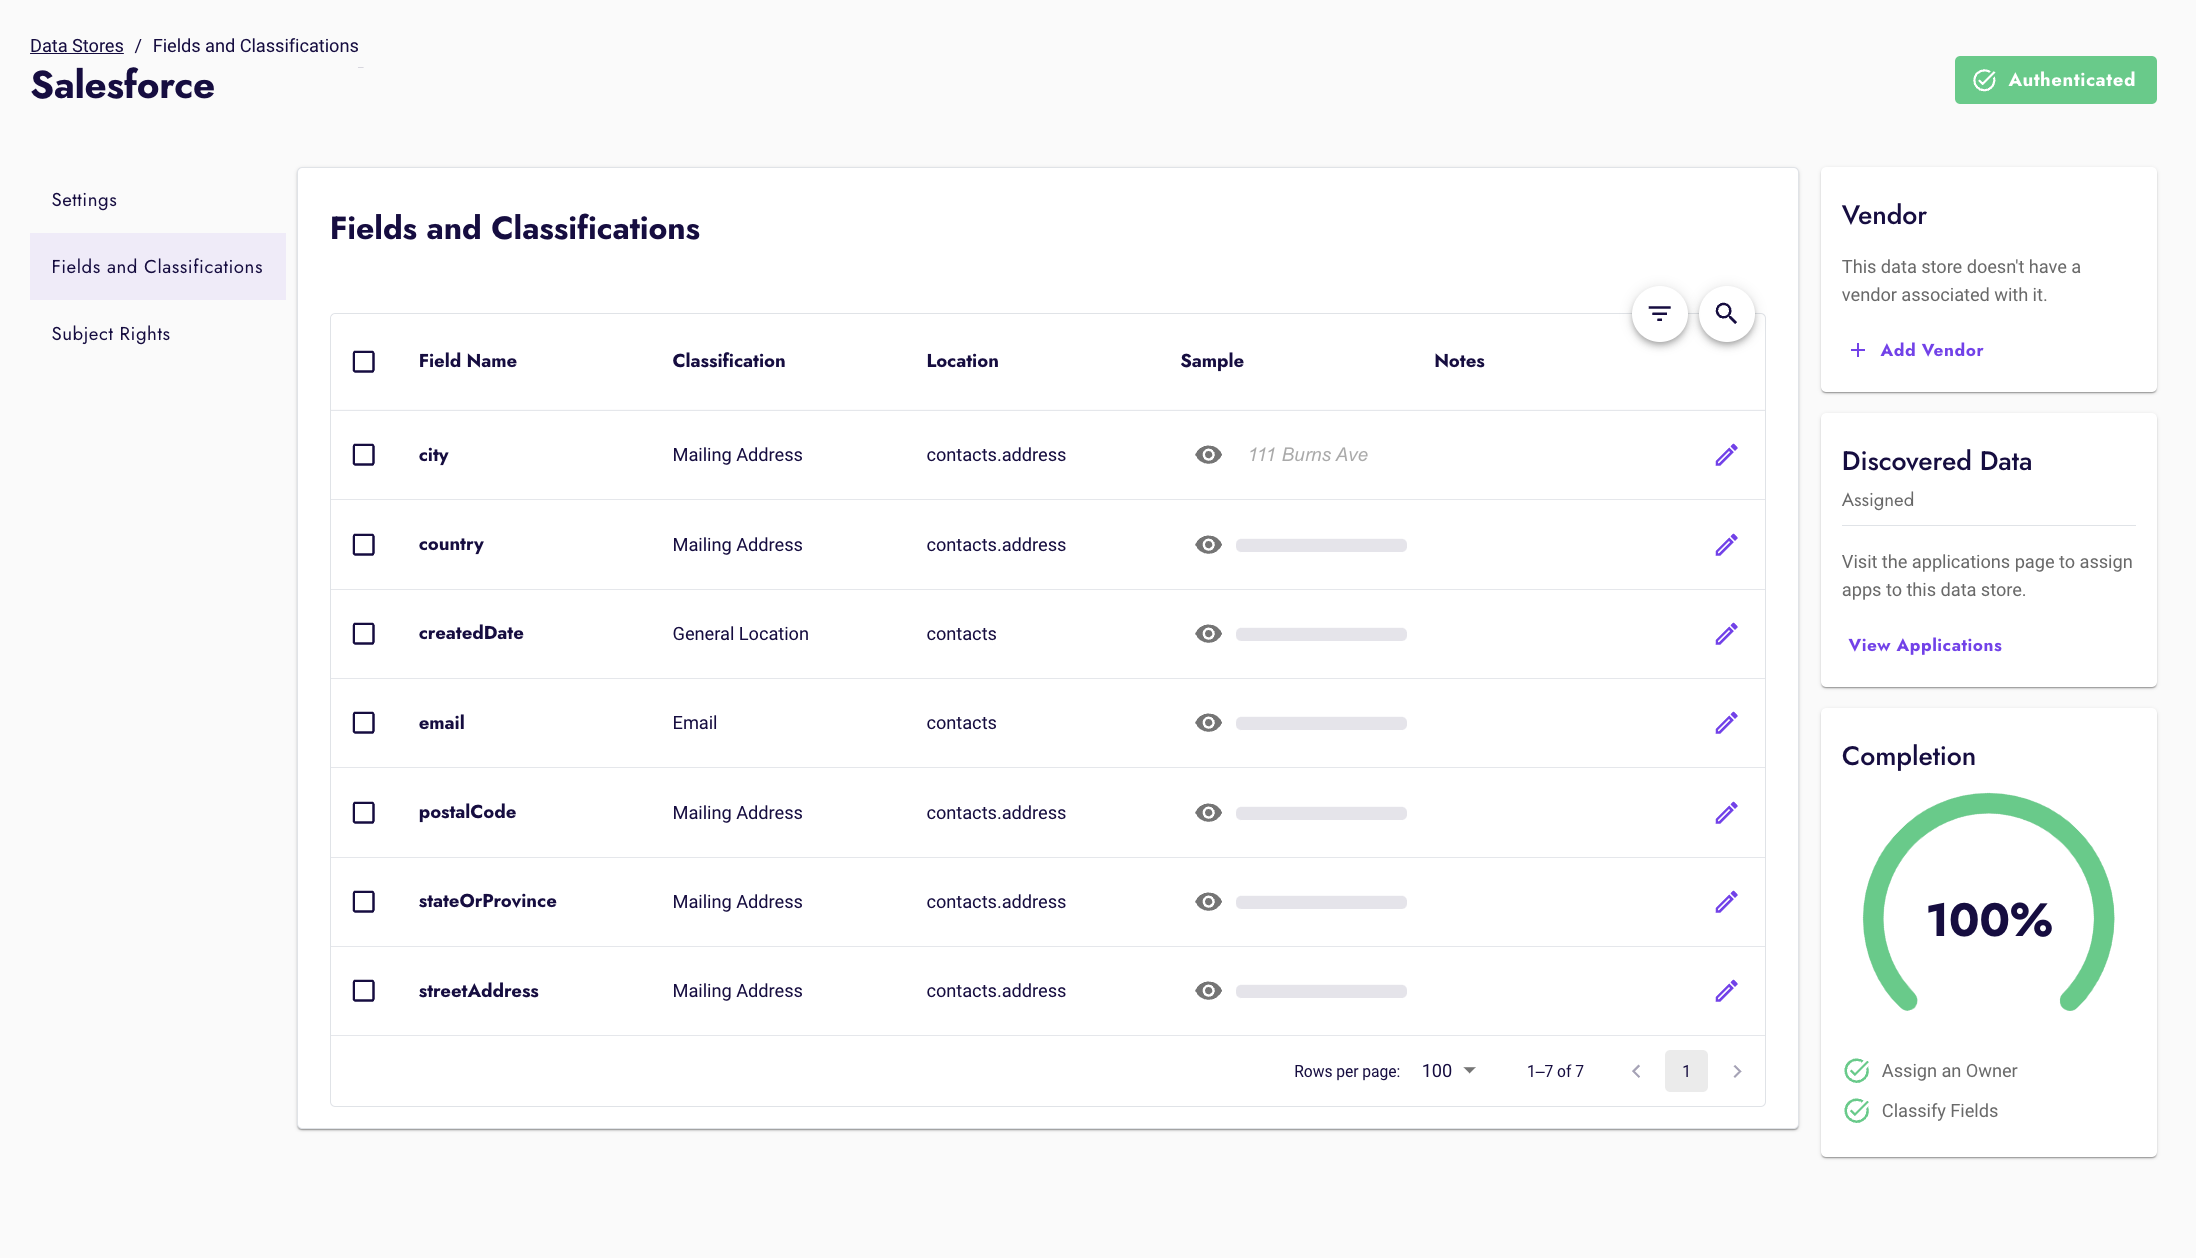Edit the stateOrProvince field row

click(x=1726, y=902)
